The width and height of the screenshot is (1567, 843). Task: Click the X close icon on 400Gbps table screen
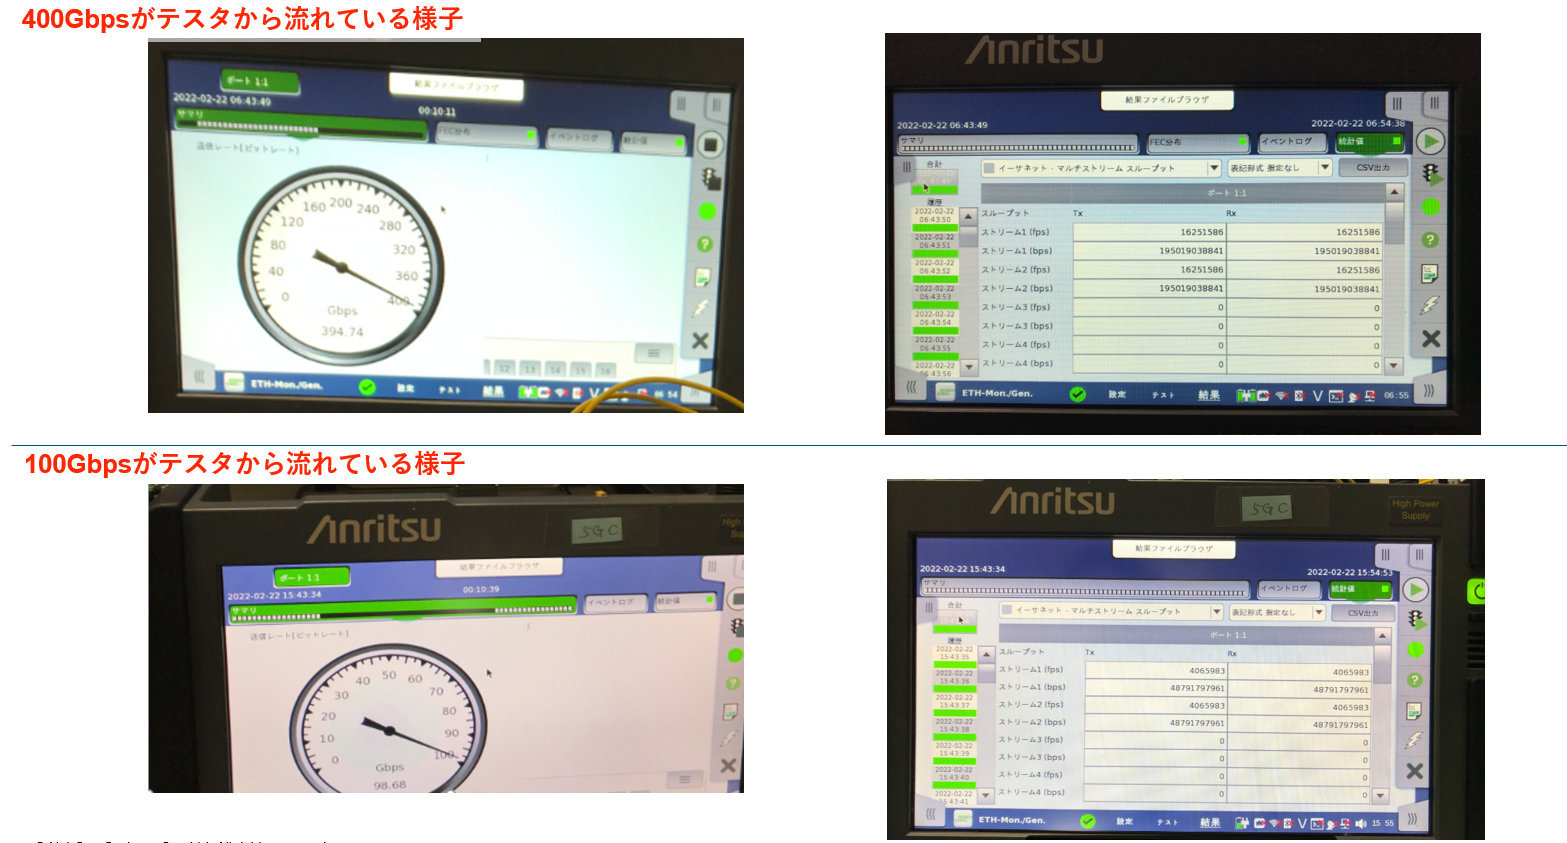(x=1431, y=339)
